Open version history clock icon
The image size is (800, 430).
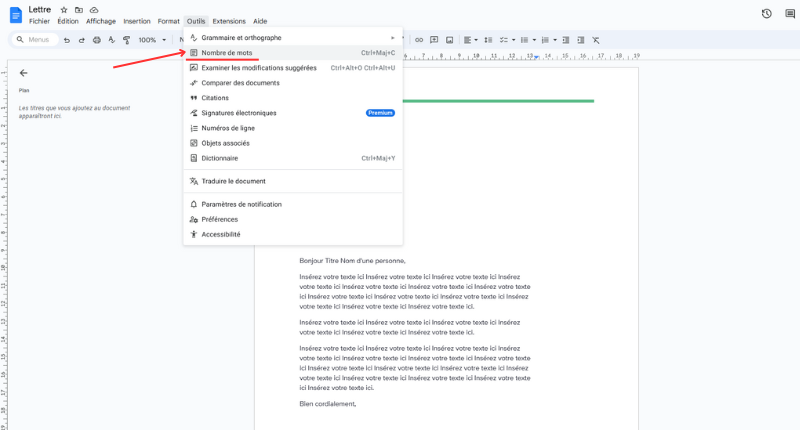click(x=766, y=13)
